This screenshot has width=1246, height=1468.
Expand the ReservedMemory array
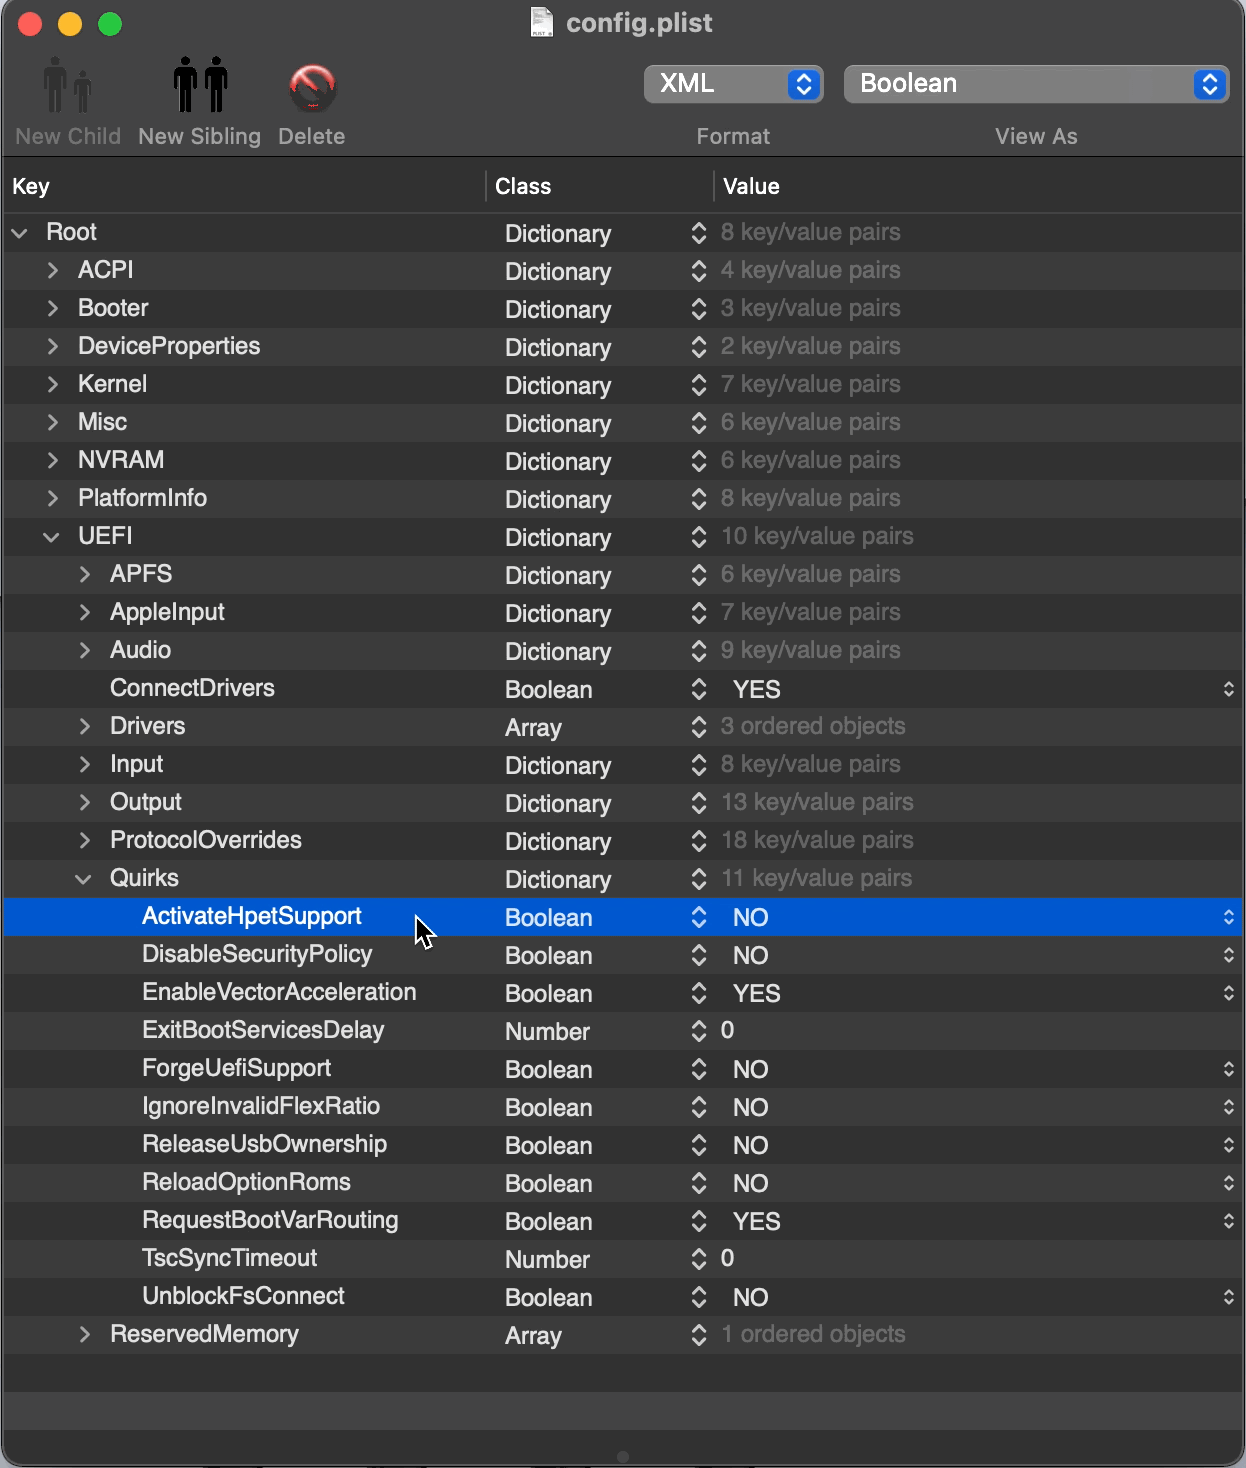pos(84,1334)
